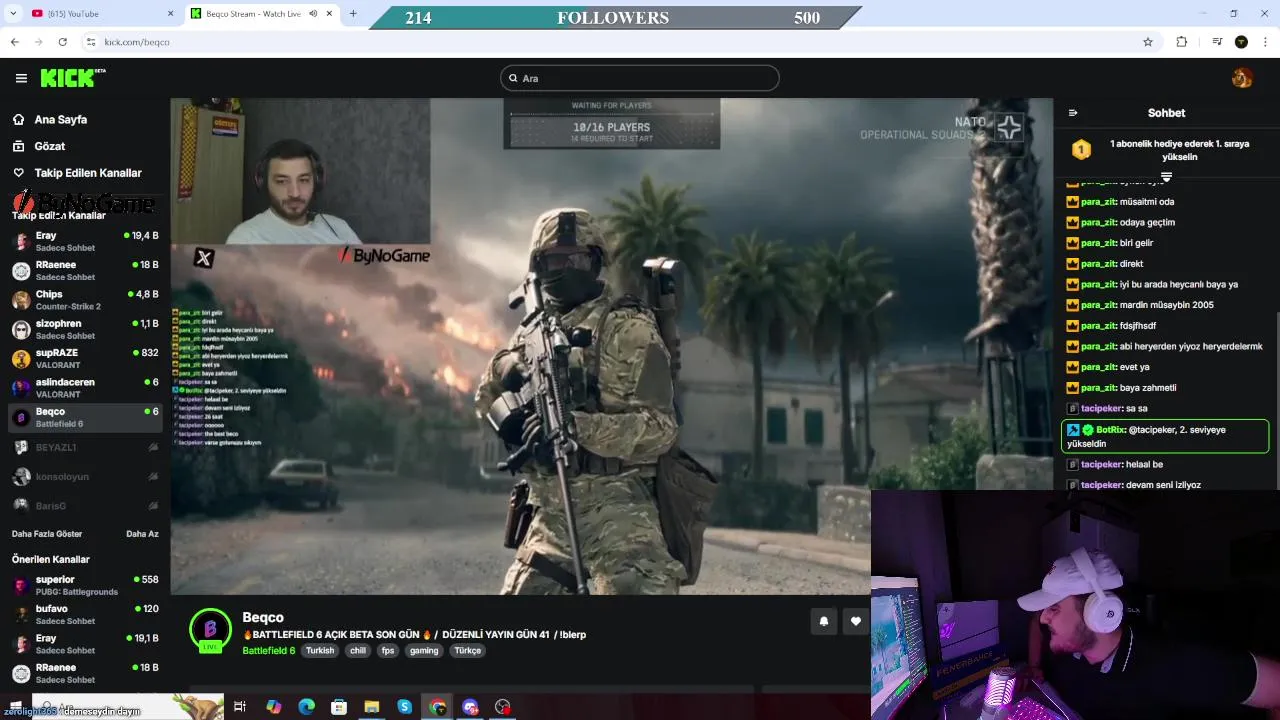This screenshot has height=720, width=1280.
Task: Select the chill tag
Action: point(358,650)
